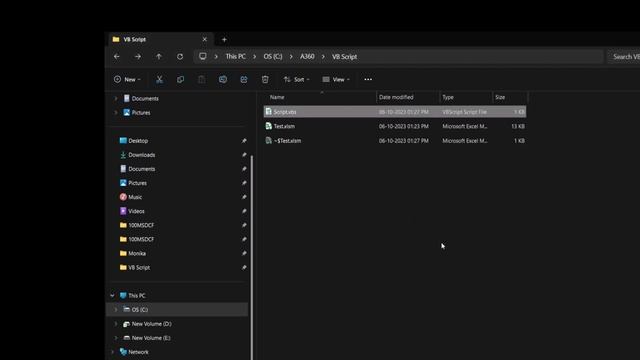
Task: Click the Copy icon in toolbar
Action: coord(180,80)
